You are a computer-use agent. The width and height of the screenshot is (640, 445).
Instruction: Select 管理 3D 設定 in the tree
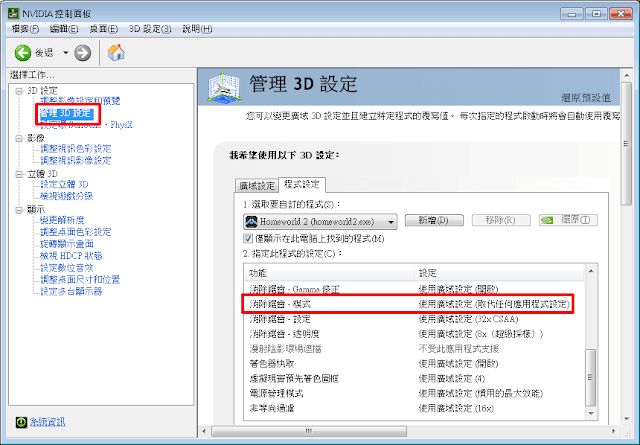[x=65, y=113]
